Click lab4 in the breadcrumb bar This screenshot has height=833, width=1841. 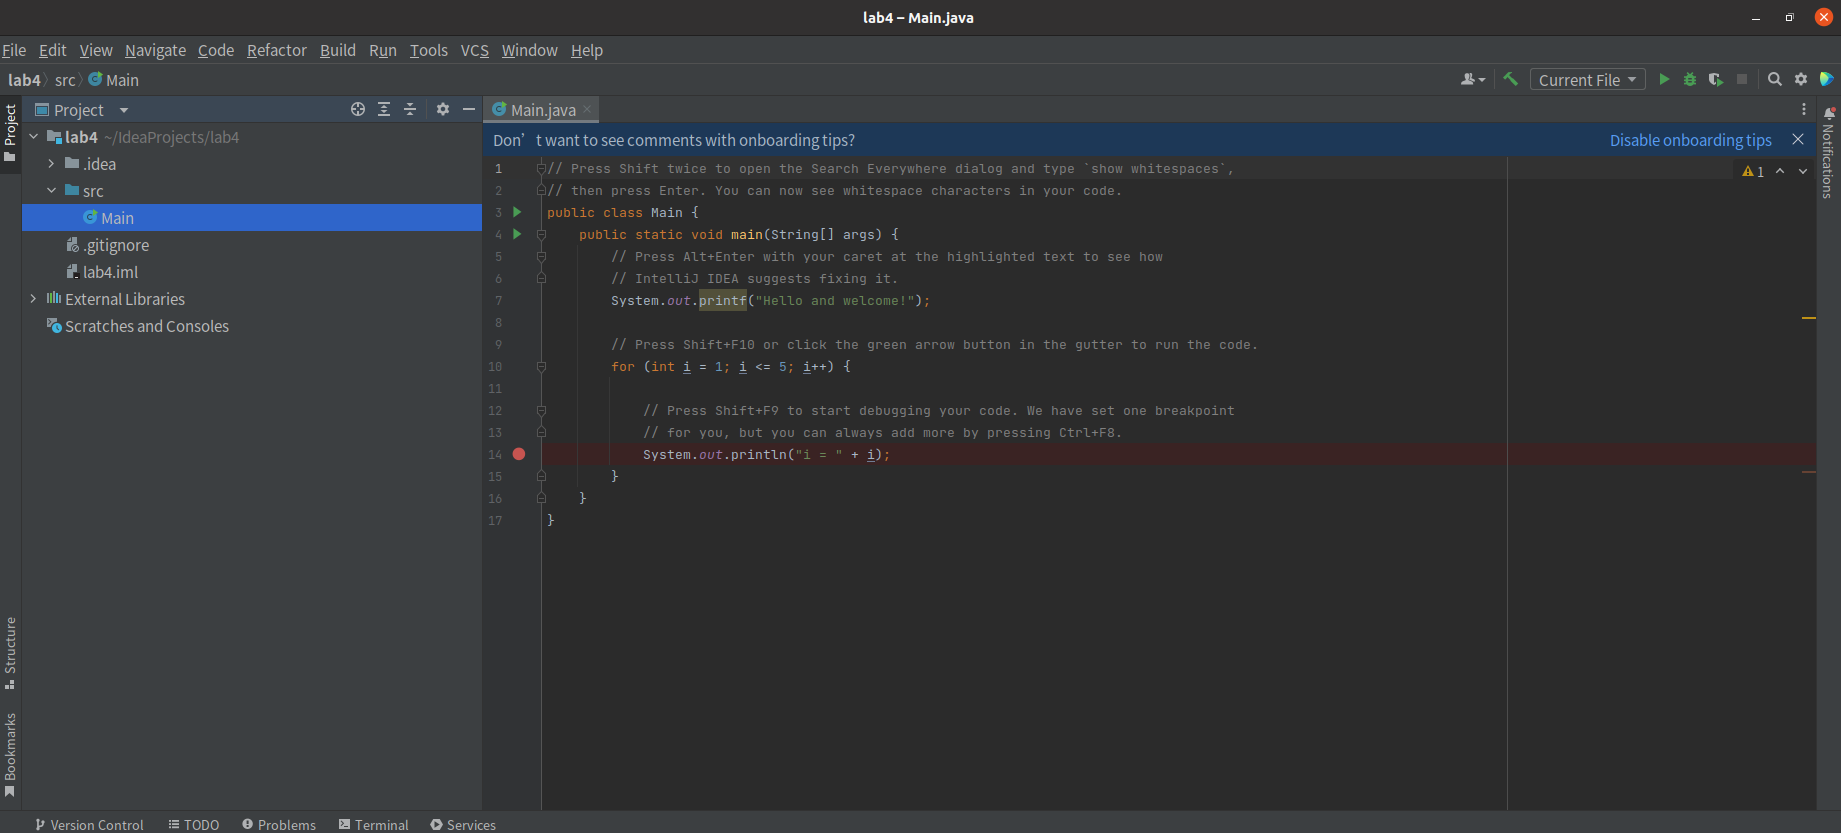pyautogui.click(x=24, y=80)
